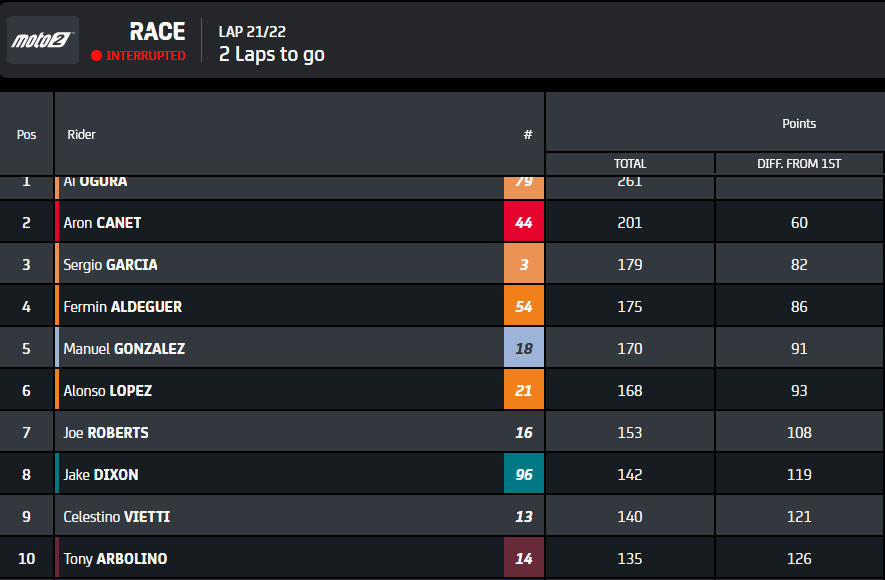Sort by the Rider column header
The height and width of the screenshot is (580, 885).
(x=81, y=134)
